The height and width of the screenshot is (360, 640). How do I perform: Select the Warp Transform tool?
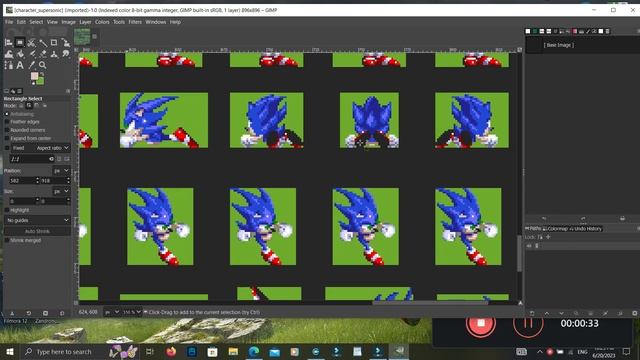click(9, 54)
